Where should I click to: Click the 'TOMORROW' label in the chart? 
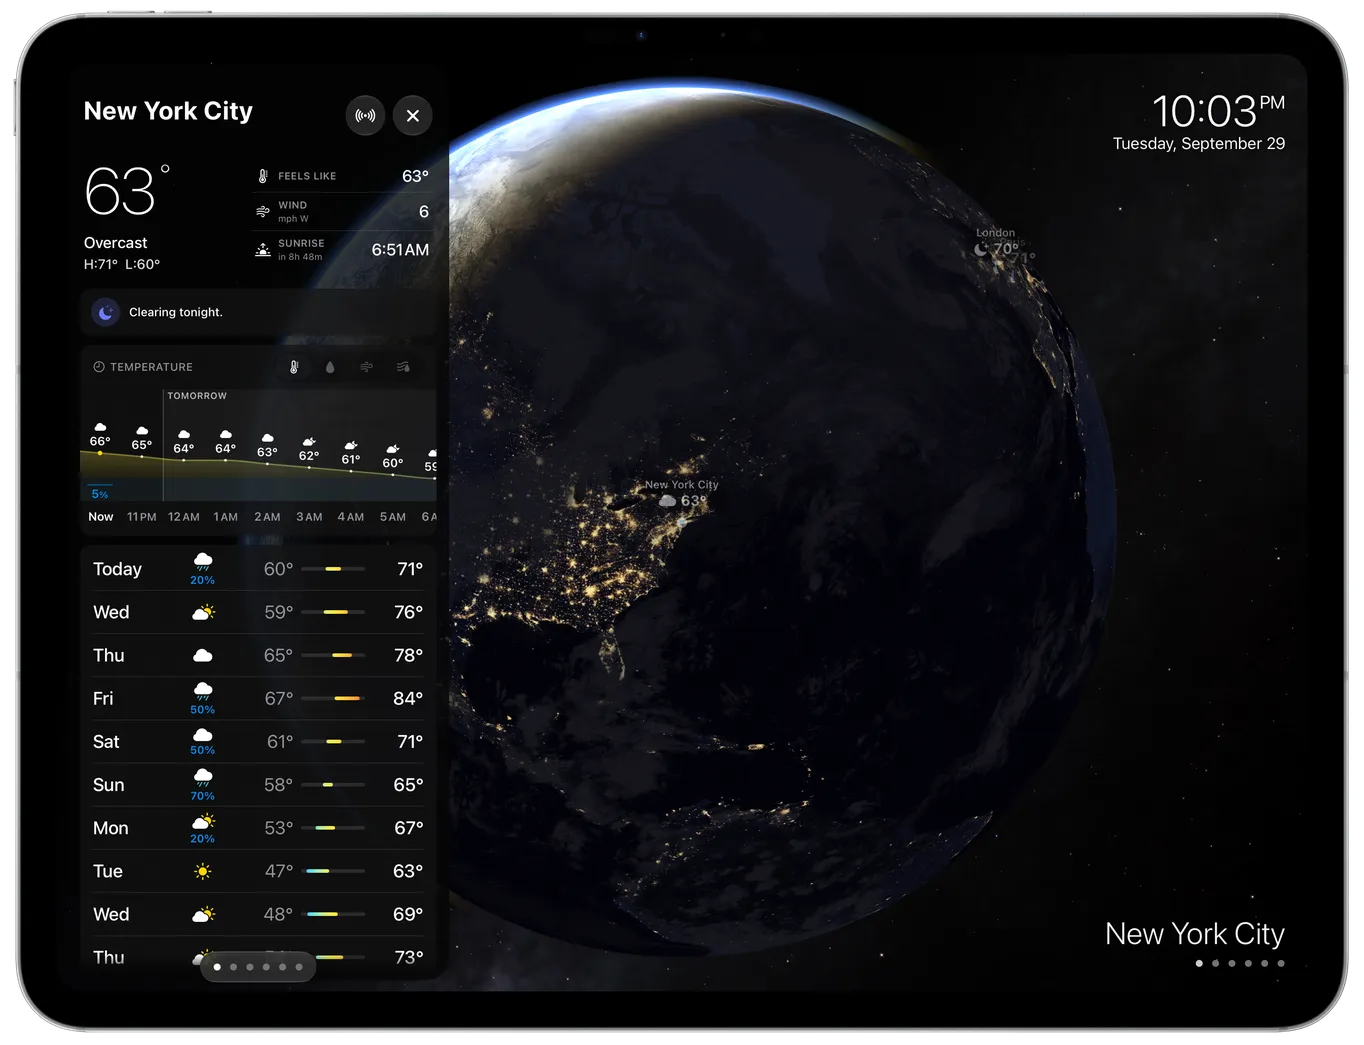click(197, 396)
